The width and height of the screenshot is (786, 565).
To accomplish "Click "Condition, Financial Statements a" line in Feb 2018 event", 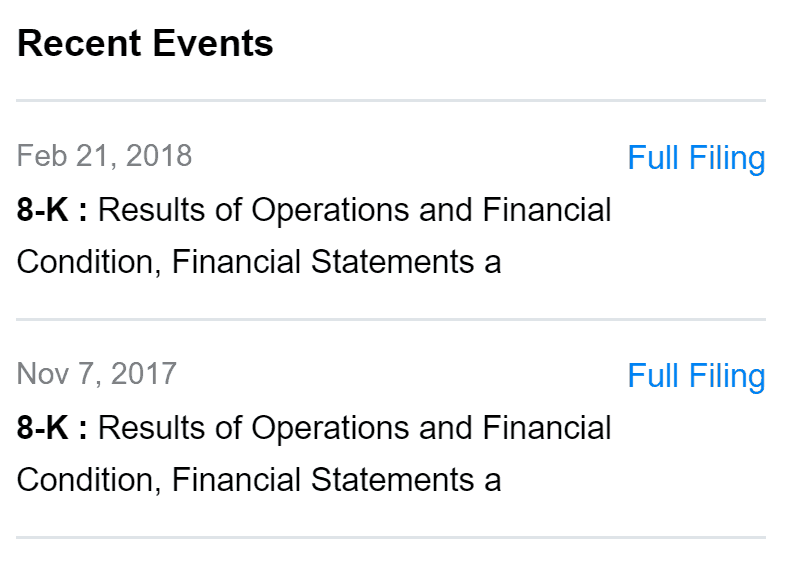I will click(x=259, y=262).
